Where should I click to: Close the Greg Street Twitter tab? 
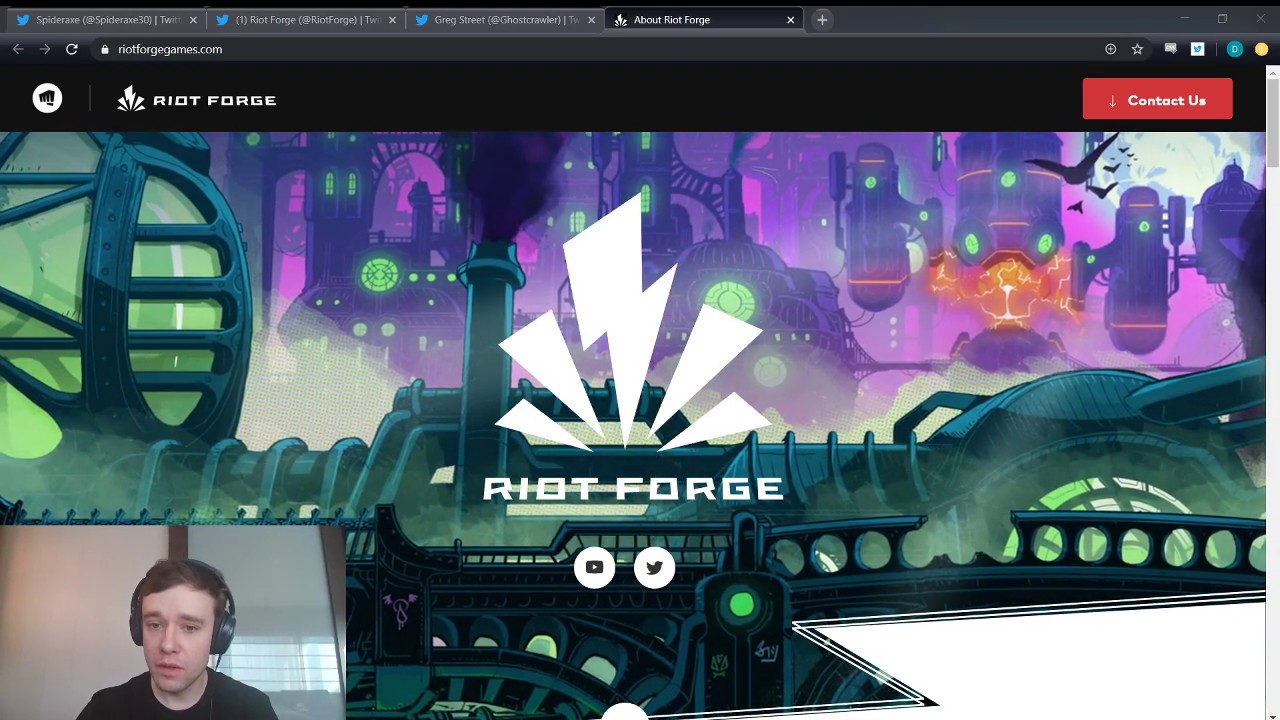click(591, 20)
